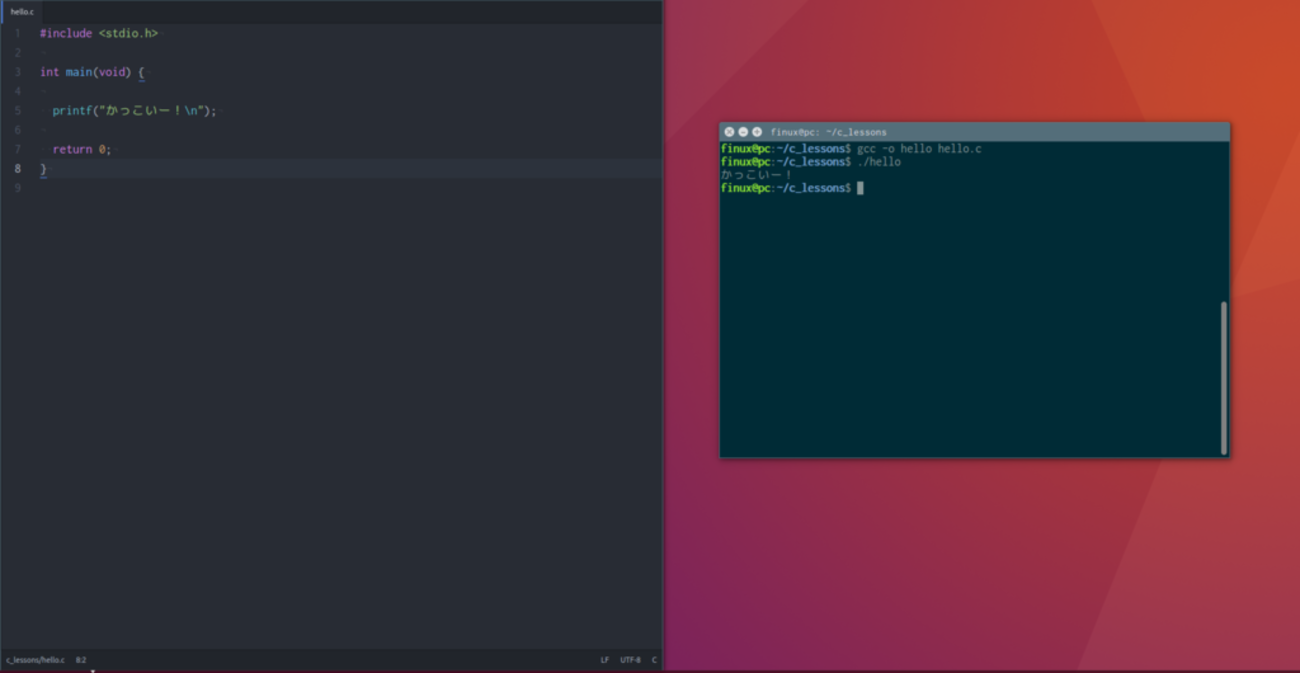Viewport: 1300px width, 673px height.
Task: Place cursor on the #include line
Action: click(x=99, y=33)
